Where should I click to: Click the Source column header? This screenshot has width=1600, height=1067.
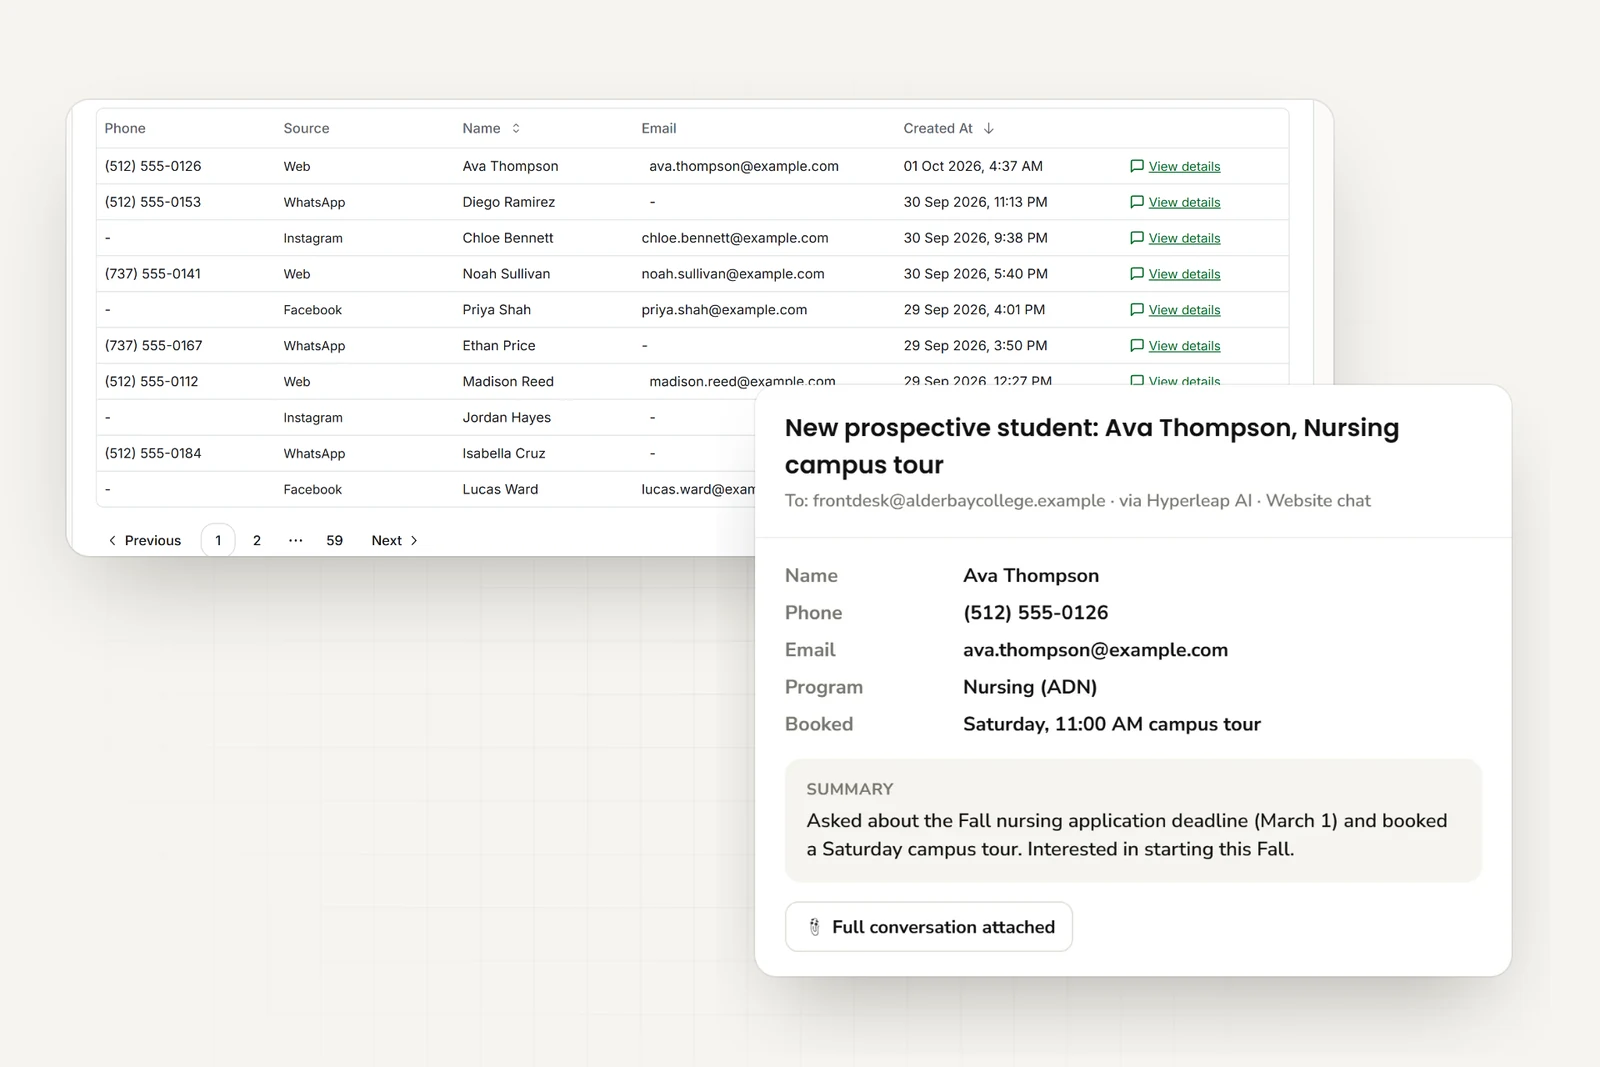pyautogui.click(x=306, y=129)
